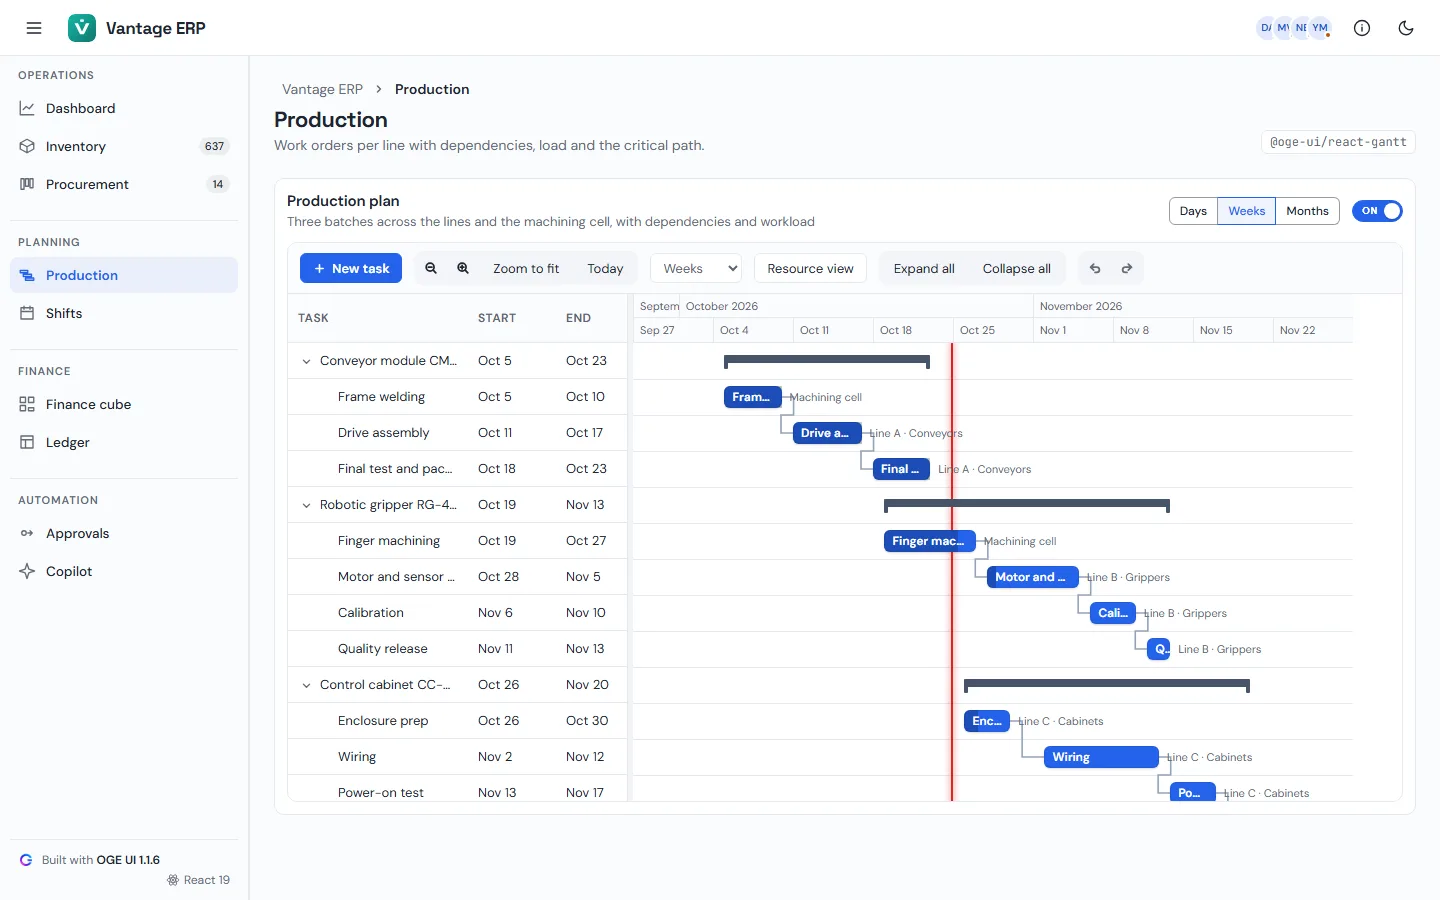Click the Oct 18 week header
This screenshot has width=1440, height=900.
coord(912,330)
